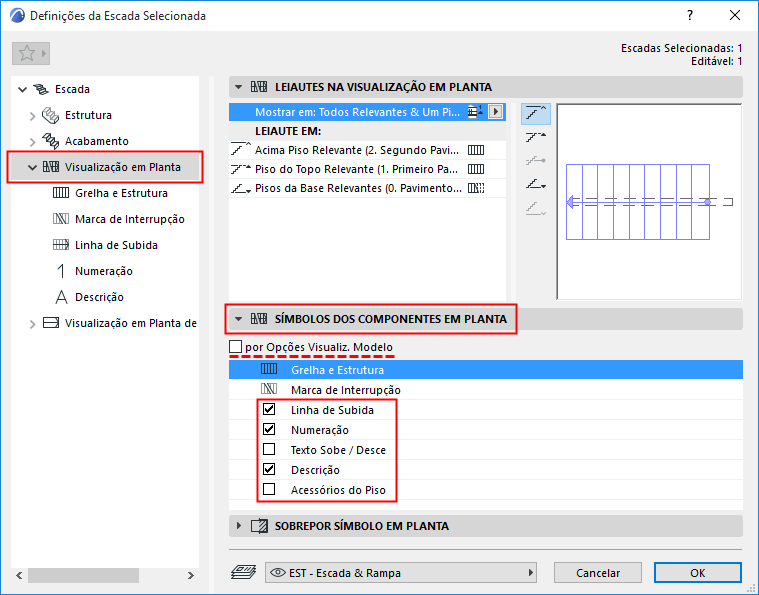The height and width of the screenshot is (595, 759).
Task: Click layout symbol icon of Pisos da Base
Action: [x=476, y=188]
